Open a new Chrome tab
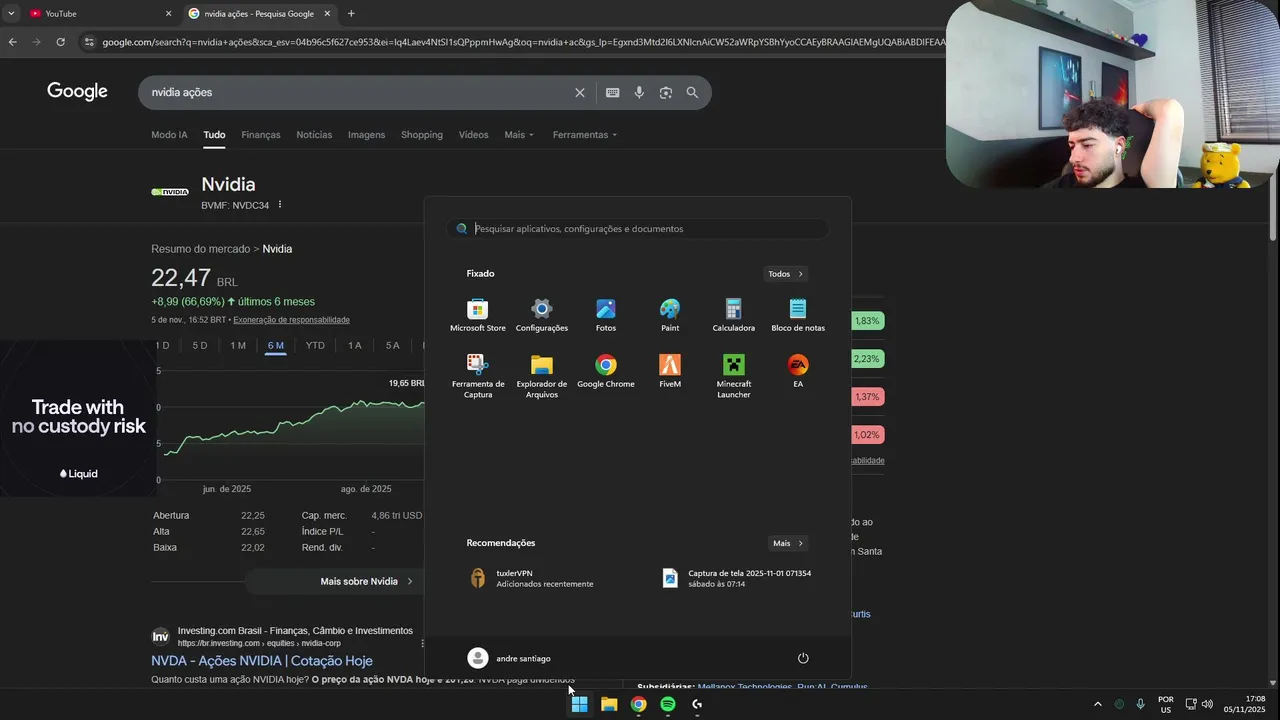Image resolution: width=1280 pixels, height=720 pixels. (x=351, y=14)
